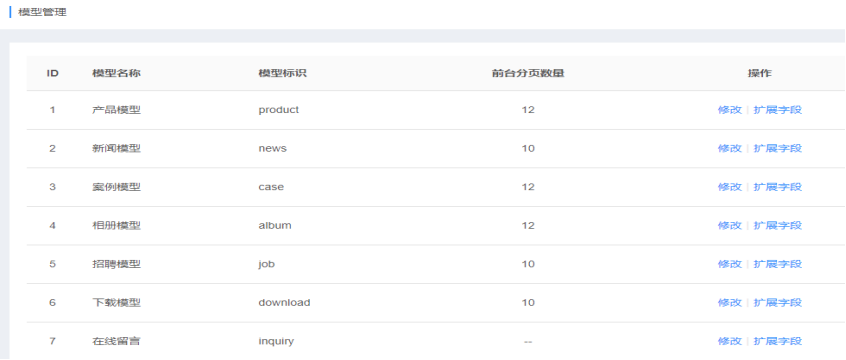Open 扩展字段 for the inquiry model
846x360 pixels.
[x=777, y=341]
